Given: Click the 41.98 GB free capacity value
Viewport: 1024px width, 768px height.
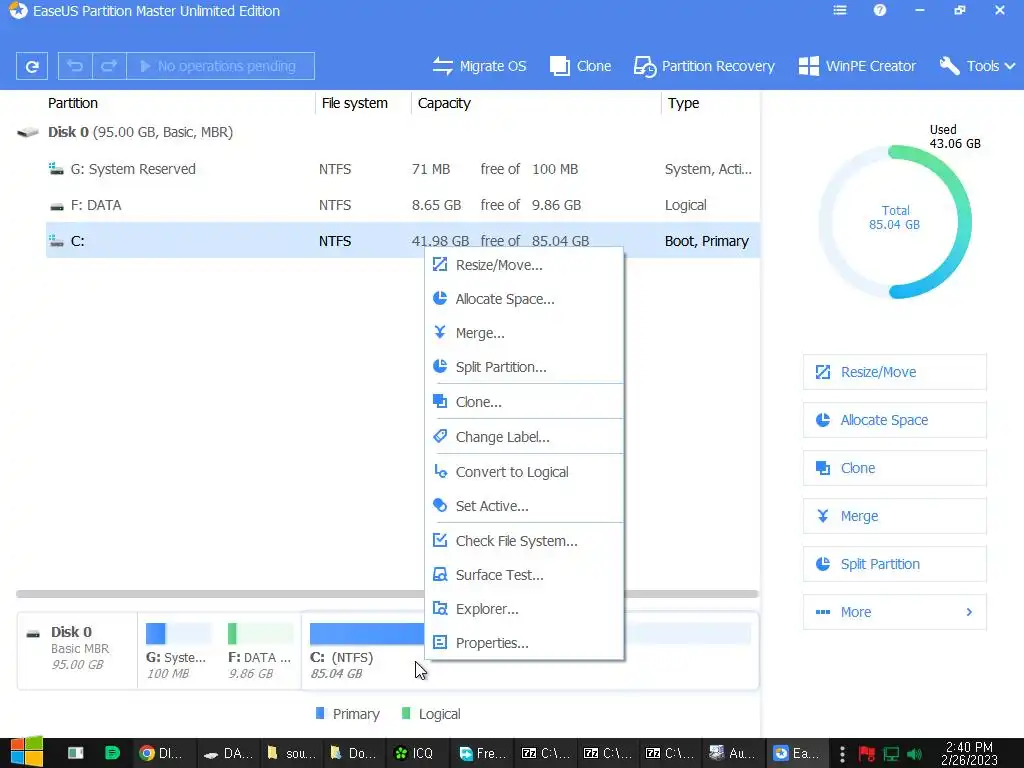Looking at the screenshot, I should (440, 241).
